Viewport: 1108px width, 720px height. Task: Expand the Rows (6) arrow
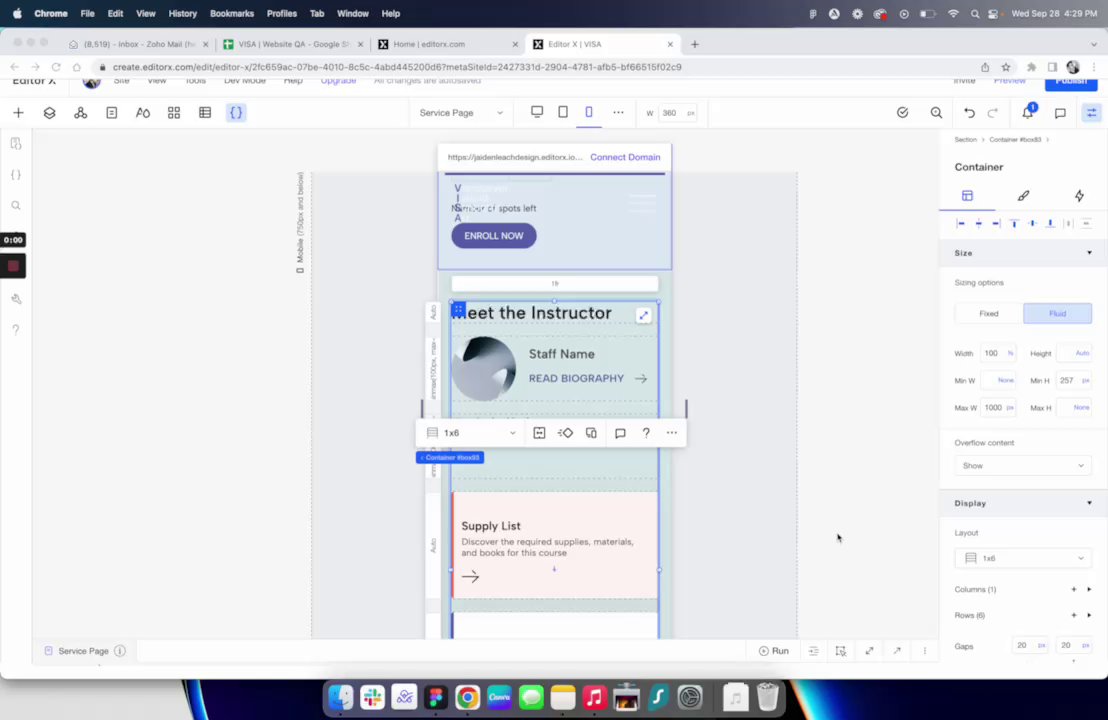pyautogui.click(x=1089, y=615)
